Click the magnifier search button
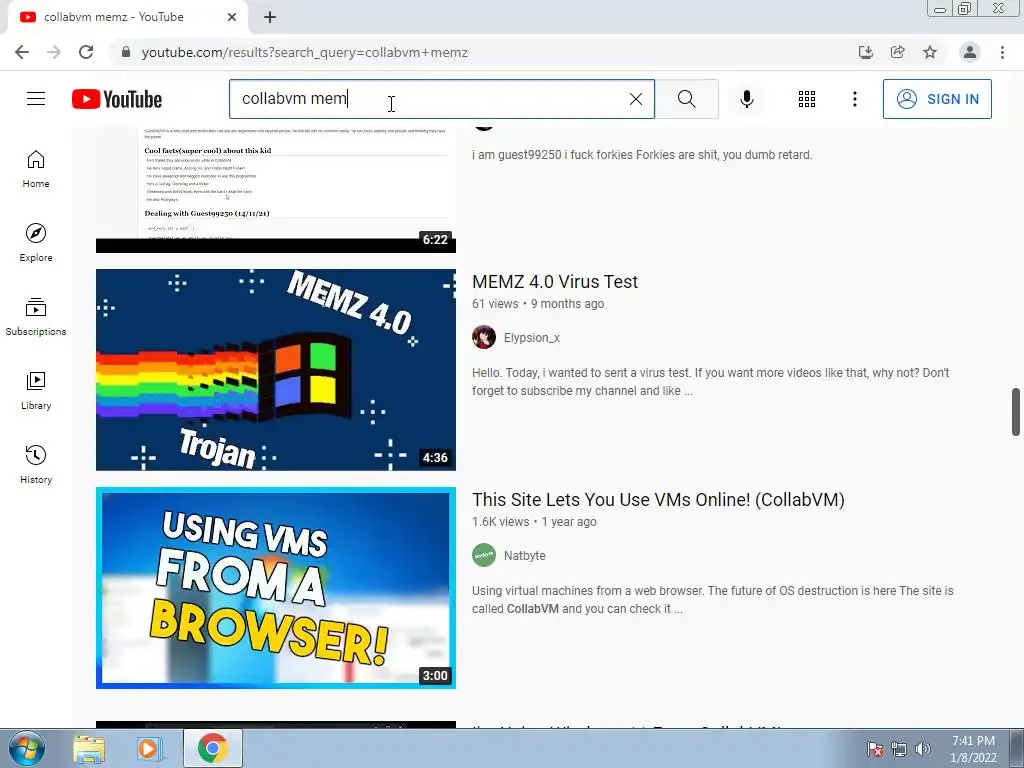 [686, 99]
